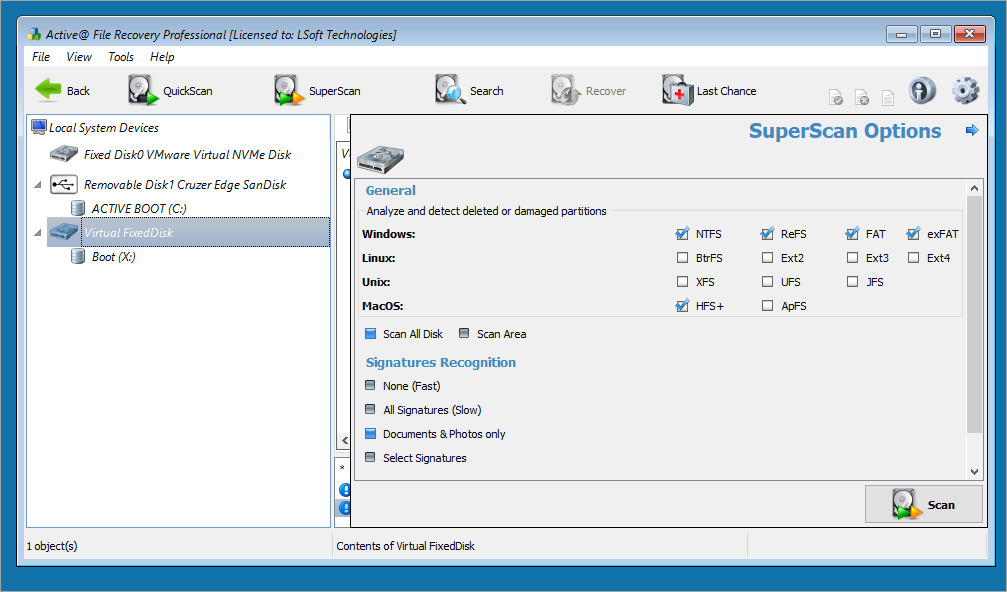Screen dimensions: 1007x592
Task: Click the Fixed Disk0 VMware drive icon
Action: point(64,154)
